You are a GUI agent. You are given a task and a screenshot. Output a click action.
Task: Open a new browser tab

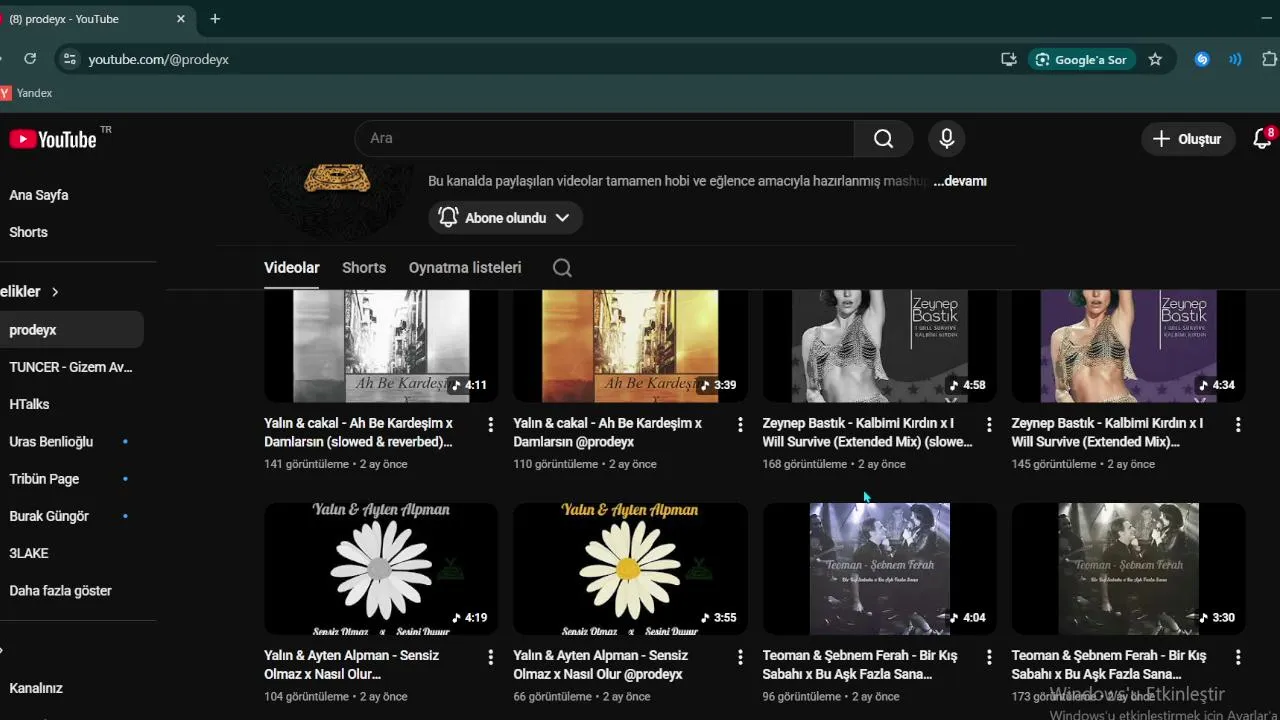pos(215,19)
